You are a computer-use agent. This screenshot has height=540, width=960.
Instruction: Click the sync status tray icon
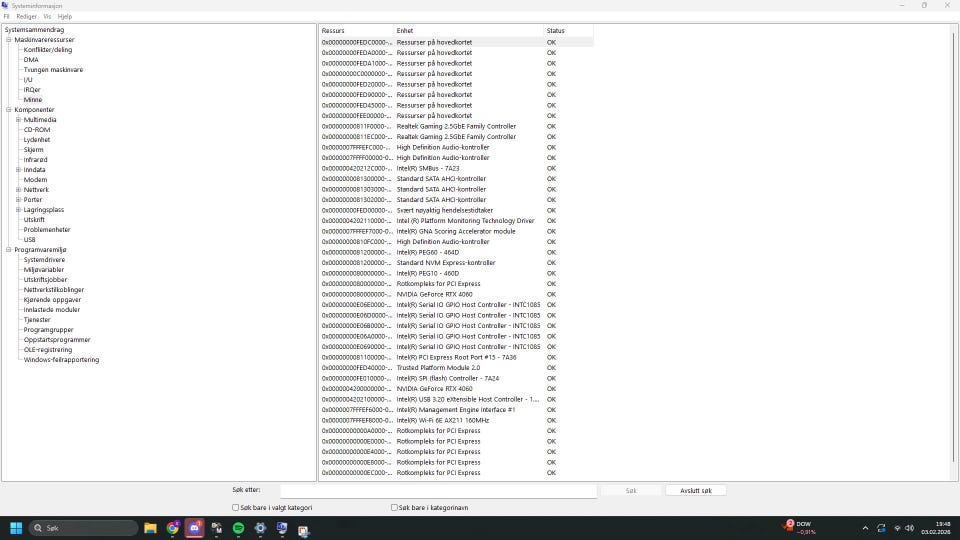[x=881, y=528]
